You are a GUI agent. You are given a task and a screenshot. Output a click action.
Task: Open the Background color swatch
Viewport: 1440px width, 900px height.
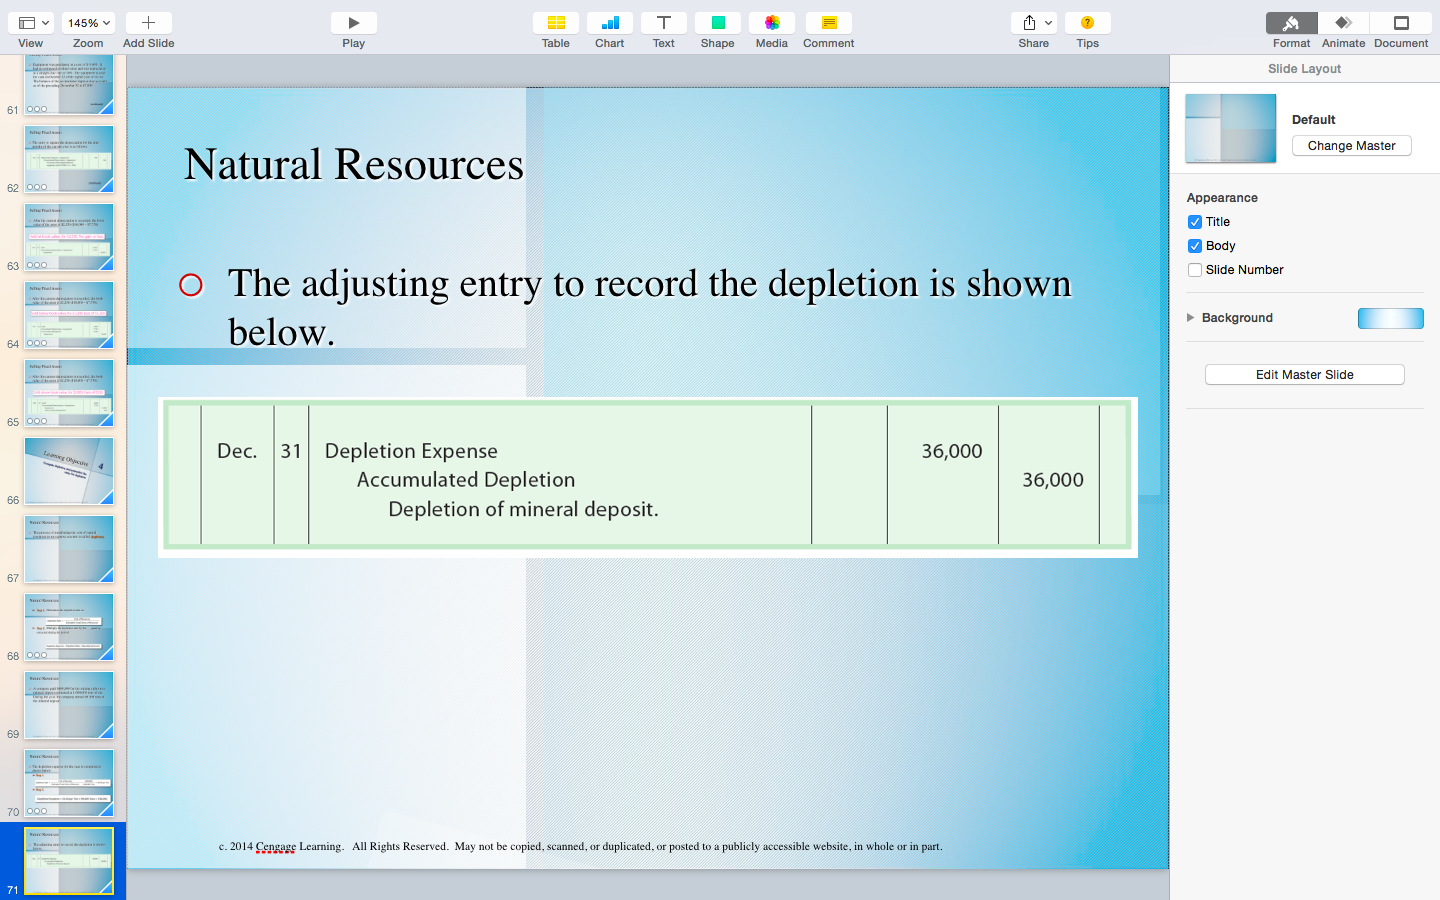tap(1391, 318)
